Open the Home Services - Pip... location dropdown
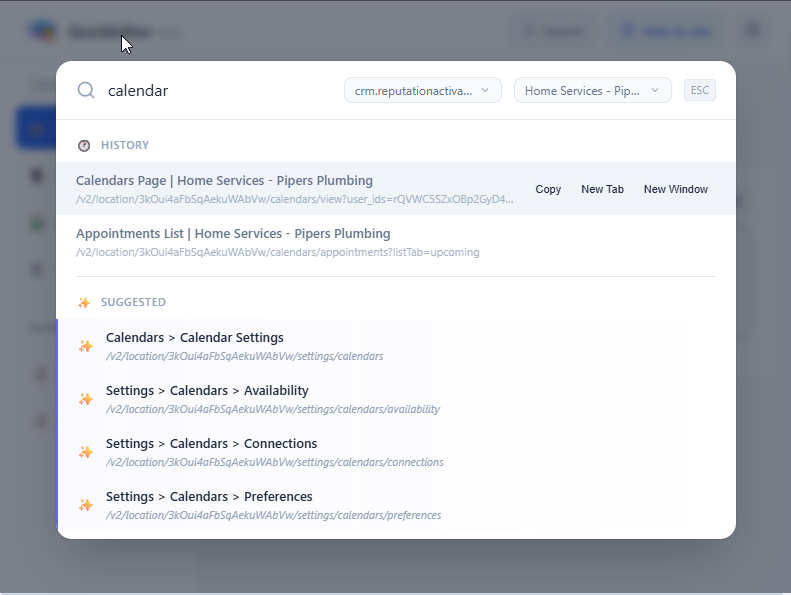This screenshot has height=595, width=791. click(593, 90)
